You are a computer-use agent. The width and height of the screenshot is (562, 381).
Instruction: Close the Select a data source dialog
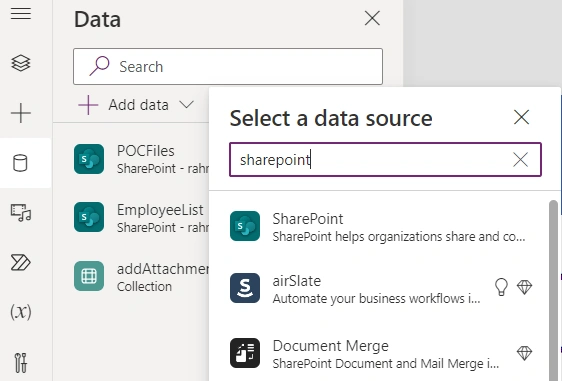tap(521, 117)
